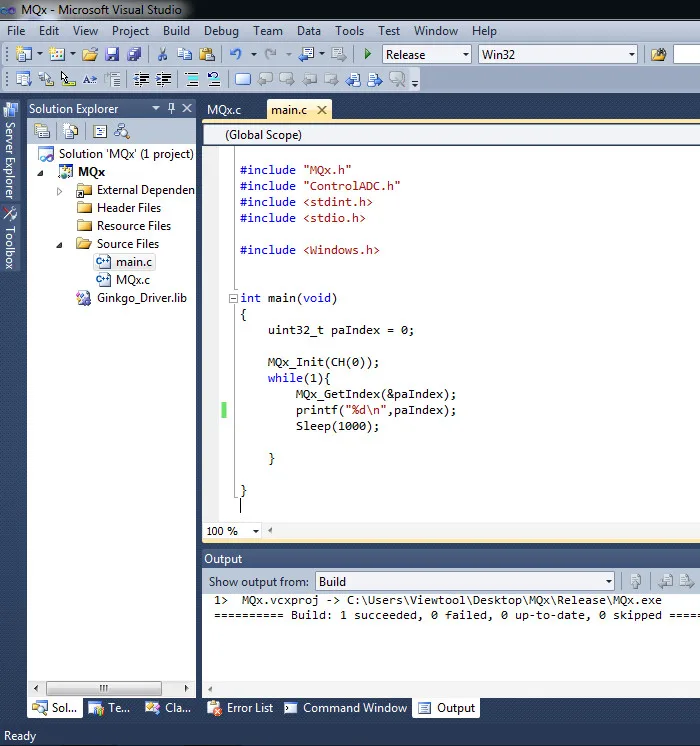Click the Display an Object Member List icon
700x746 pixels.
(x=23, y=79)
